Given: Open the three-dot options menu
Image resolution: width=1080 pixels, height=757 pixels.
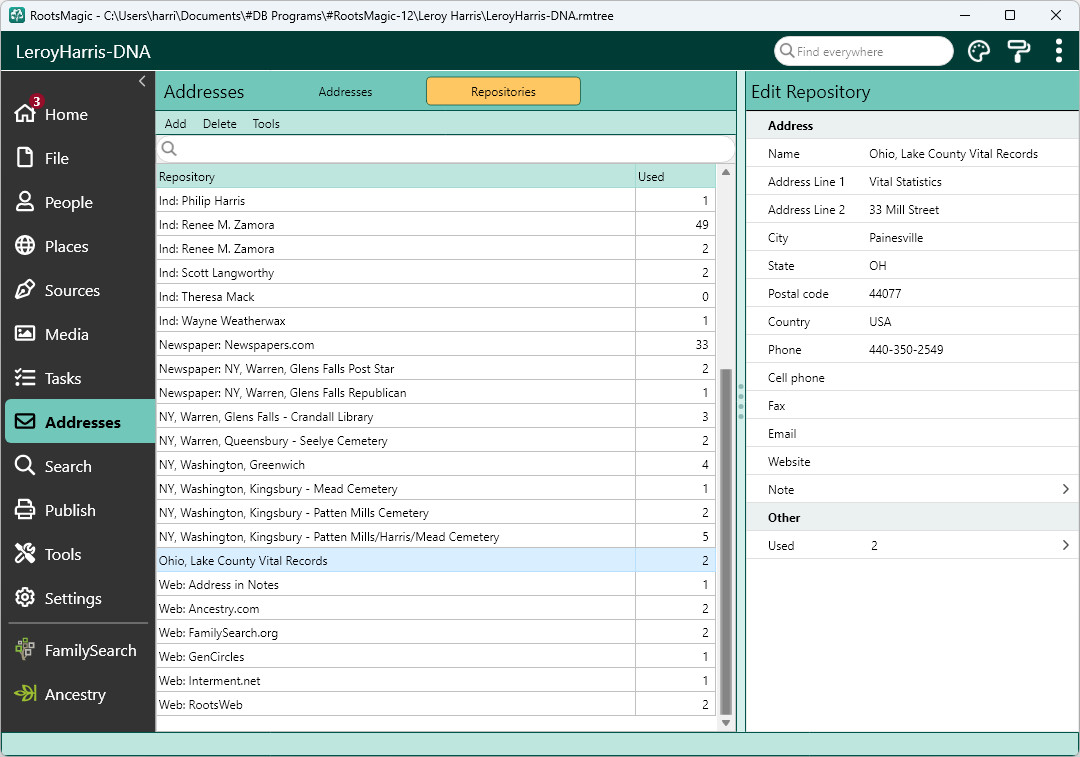Looking at the screenshot, I should coord(1059,52).
